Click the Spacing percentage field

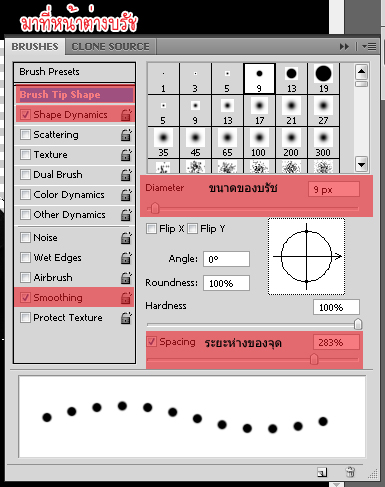(x=336, y=342)
